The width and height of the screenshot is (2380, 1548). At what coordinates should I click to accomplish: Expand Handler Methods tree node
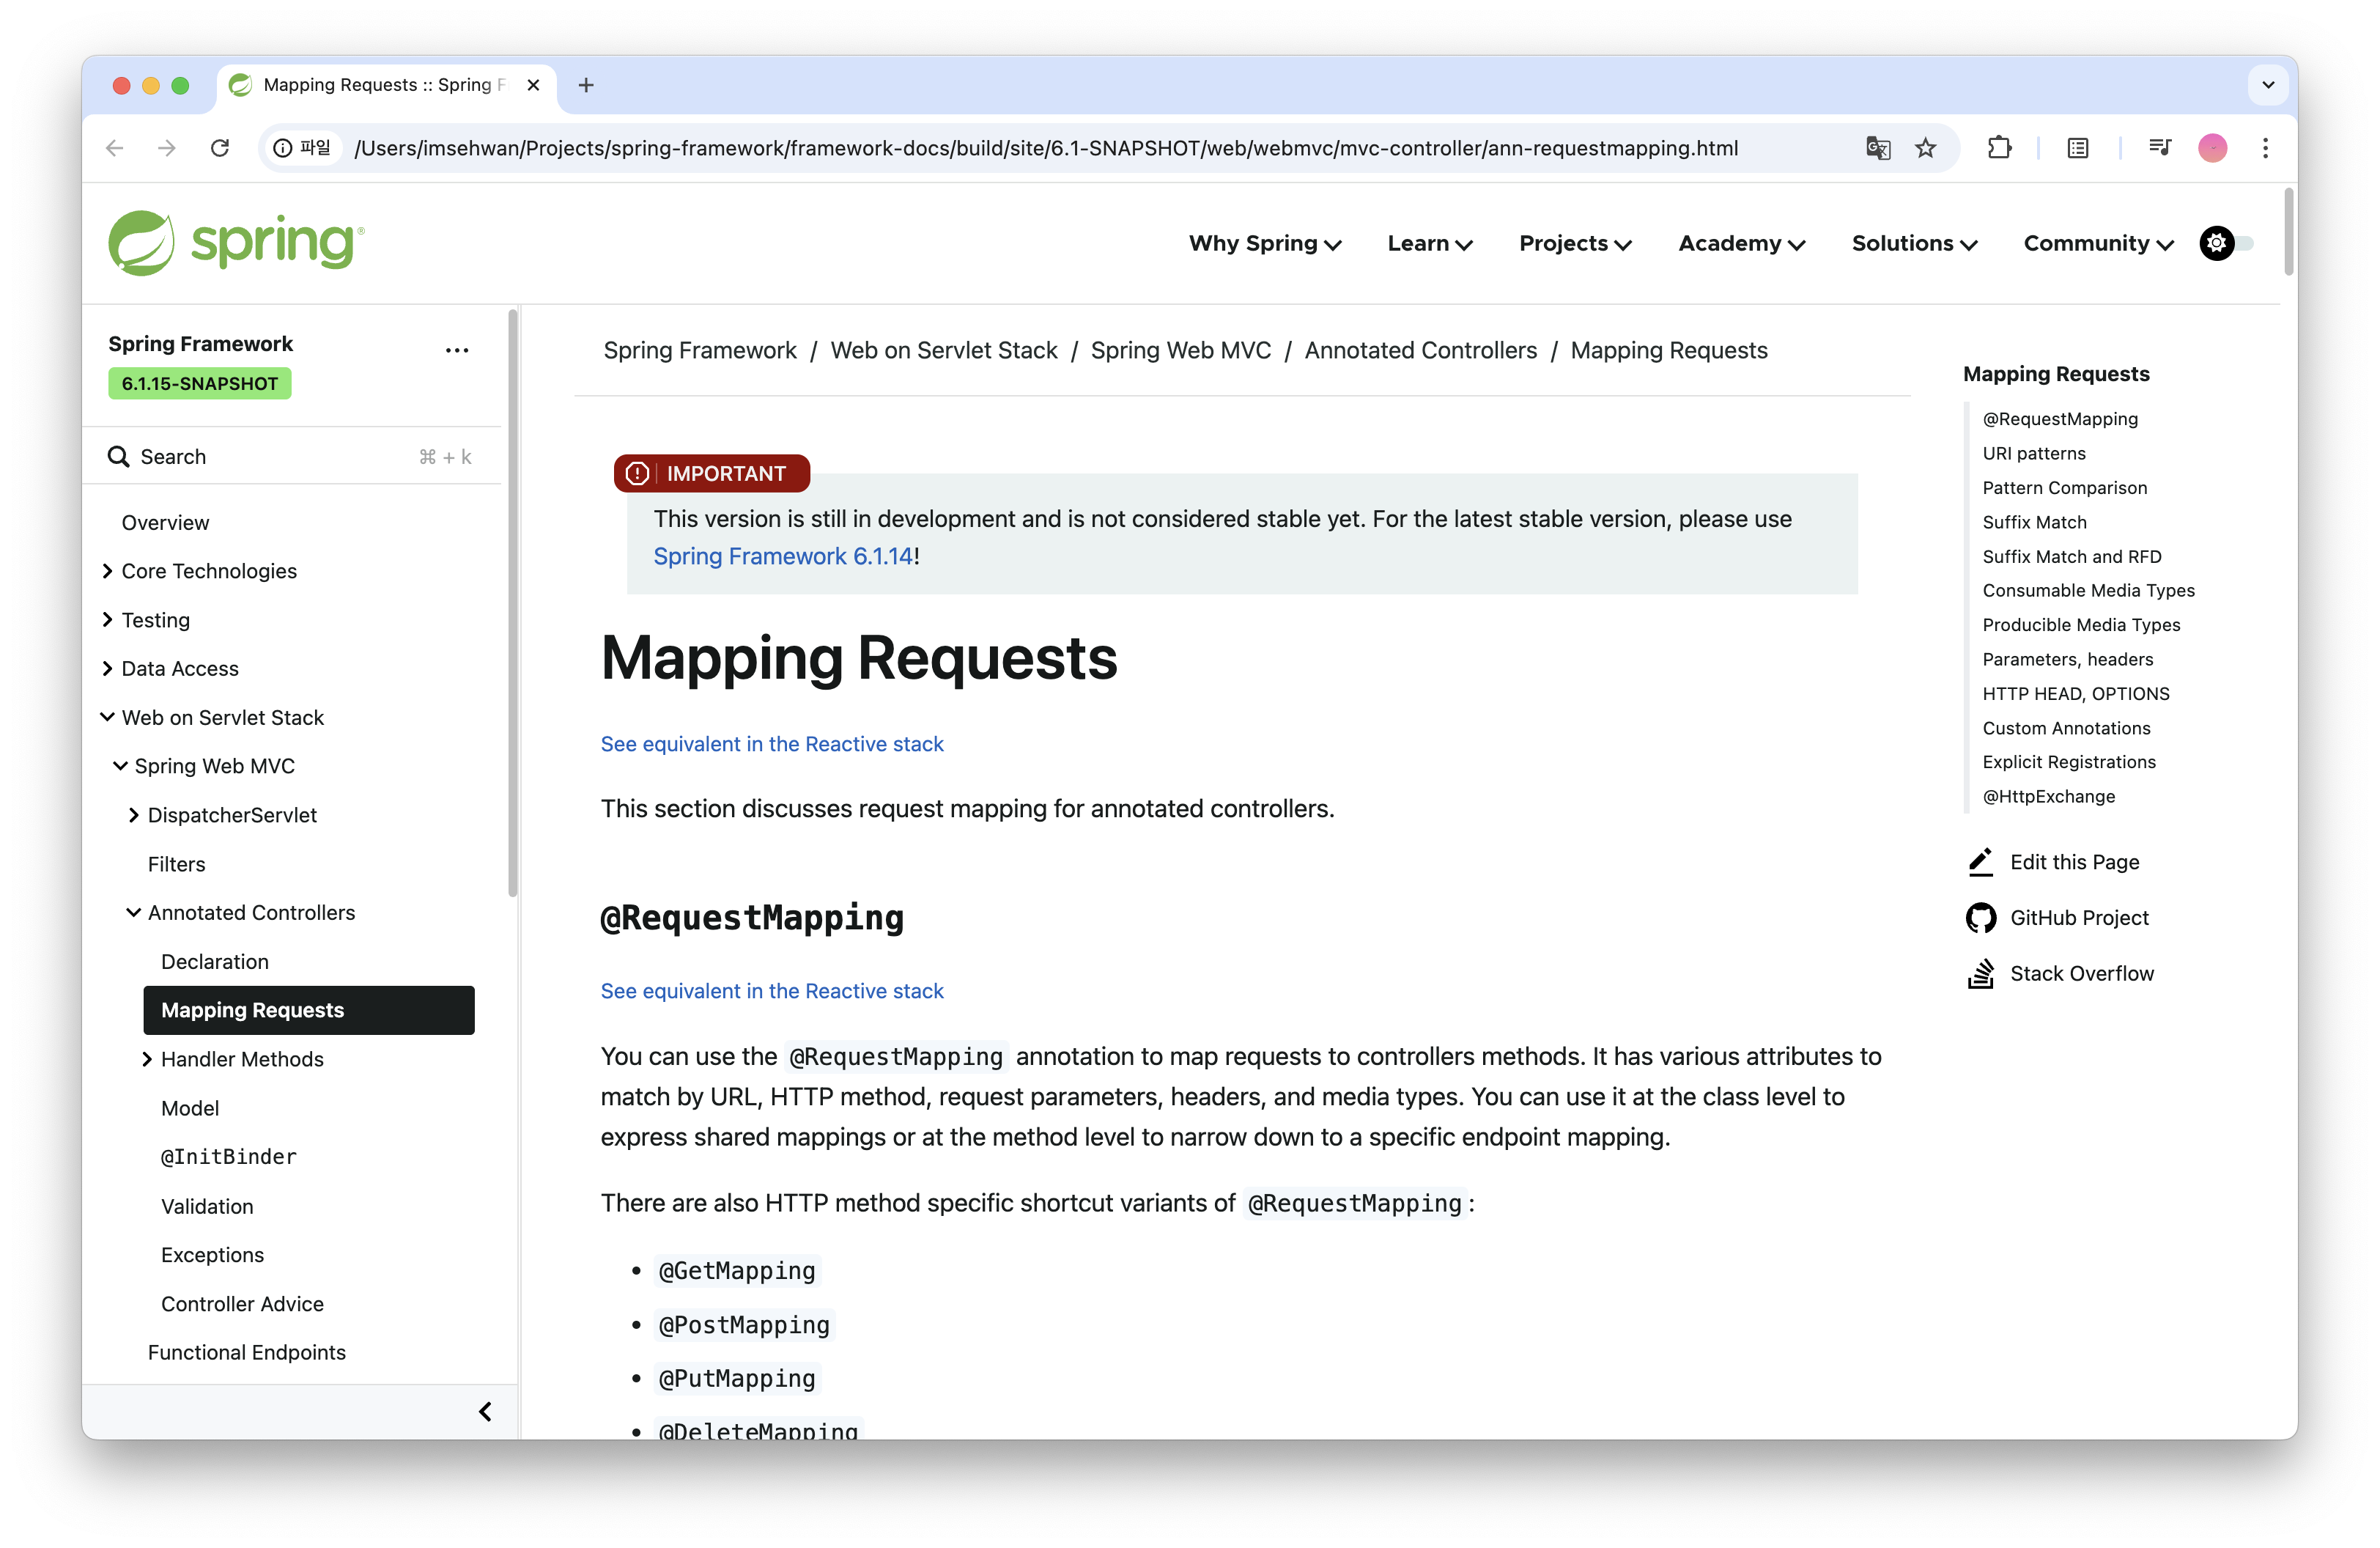147,1059
